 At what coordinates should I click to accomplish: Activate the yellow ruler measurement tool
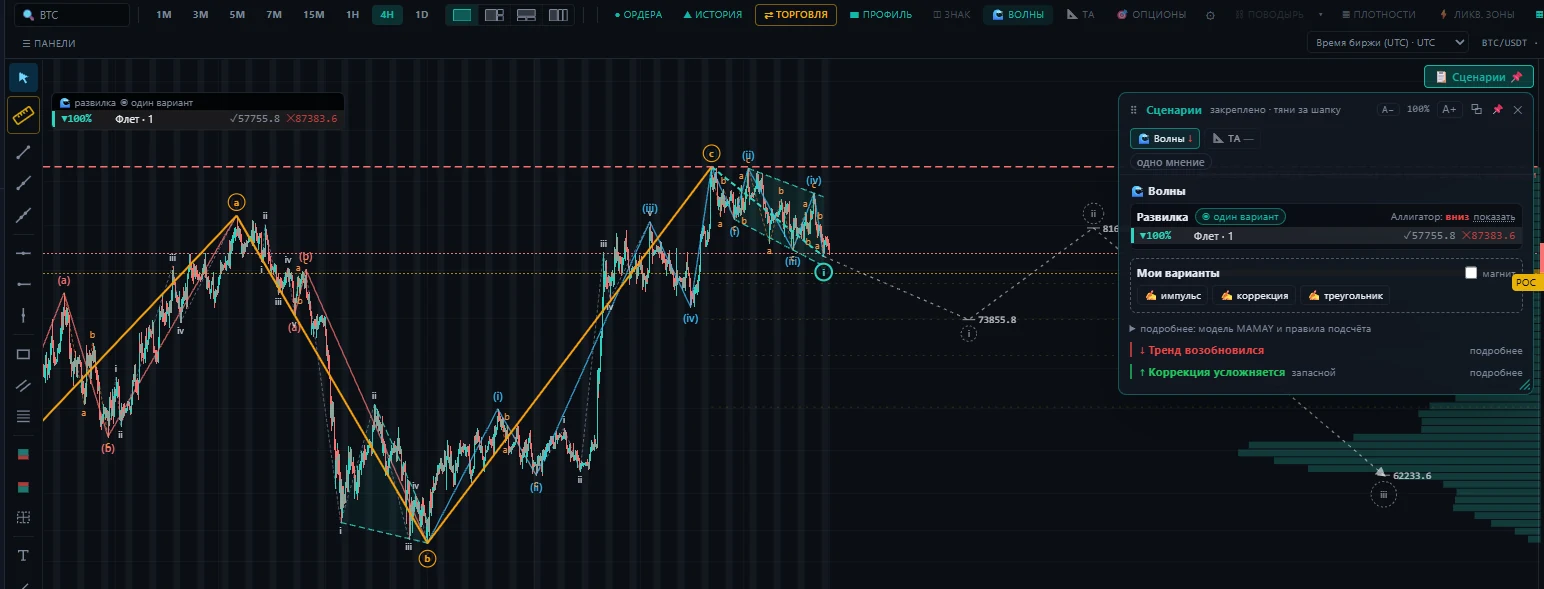point(23,116)
